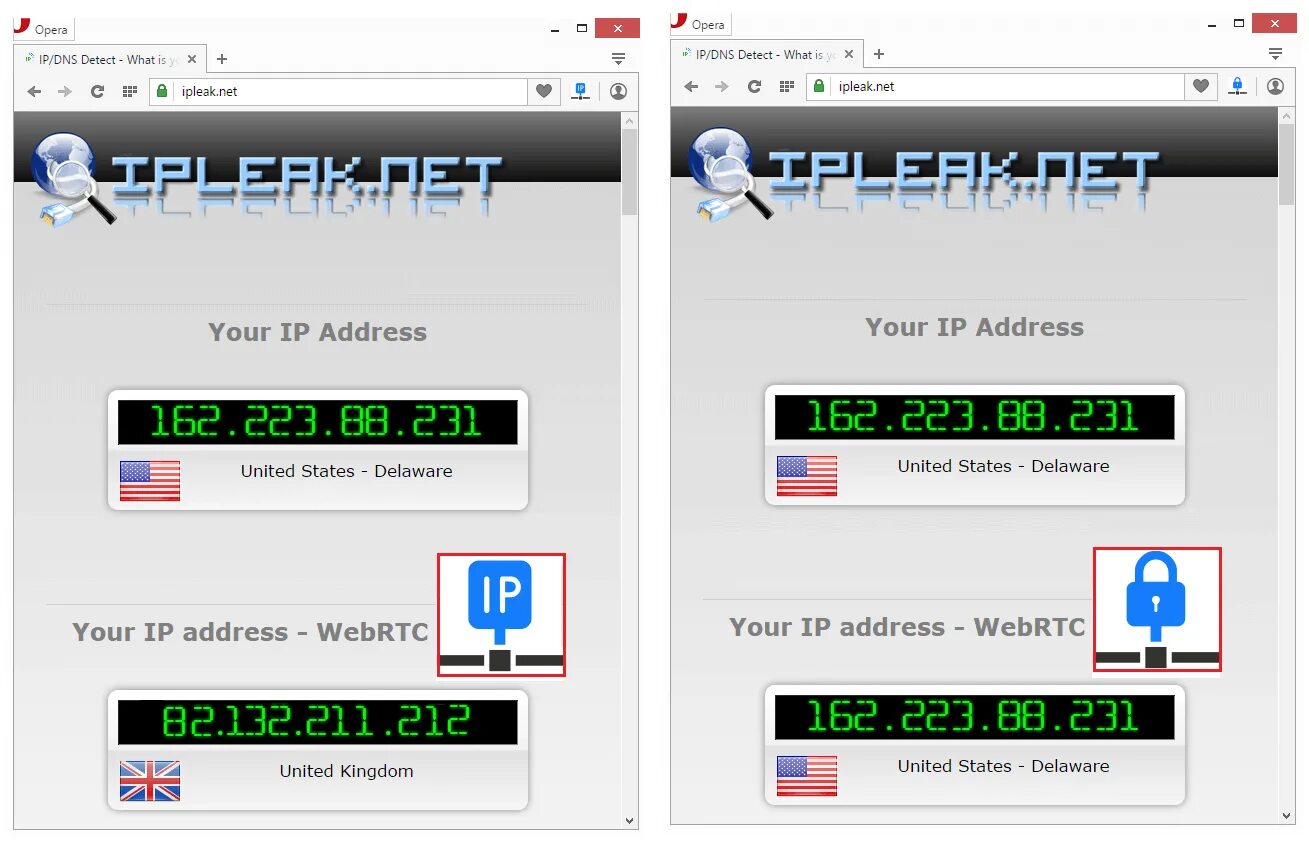Open Speed Dial grid in left window
1309x844 pixels.
click(x=129, y=91)
